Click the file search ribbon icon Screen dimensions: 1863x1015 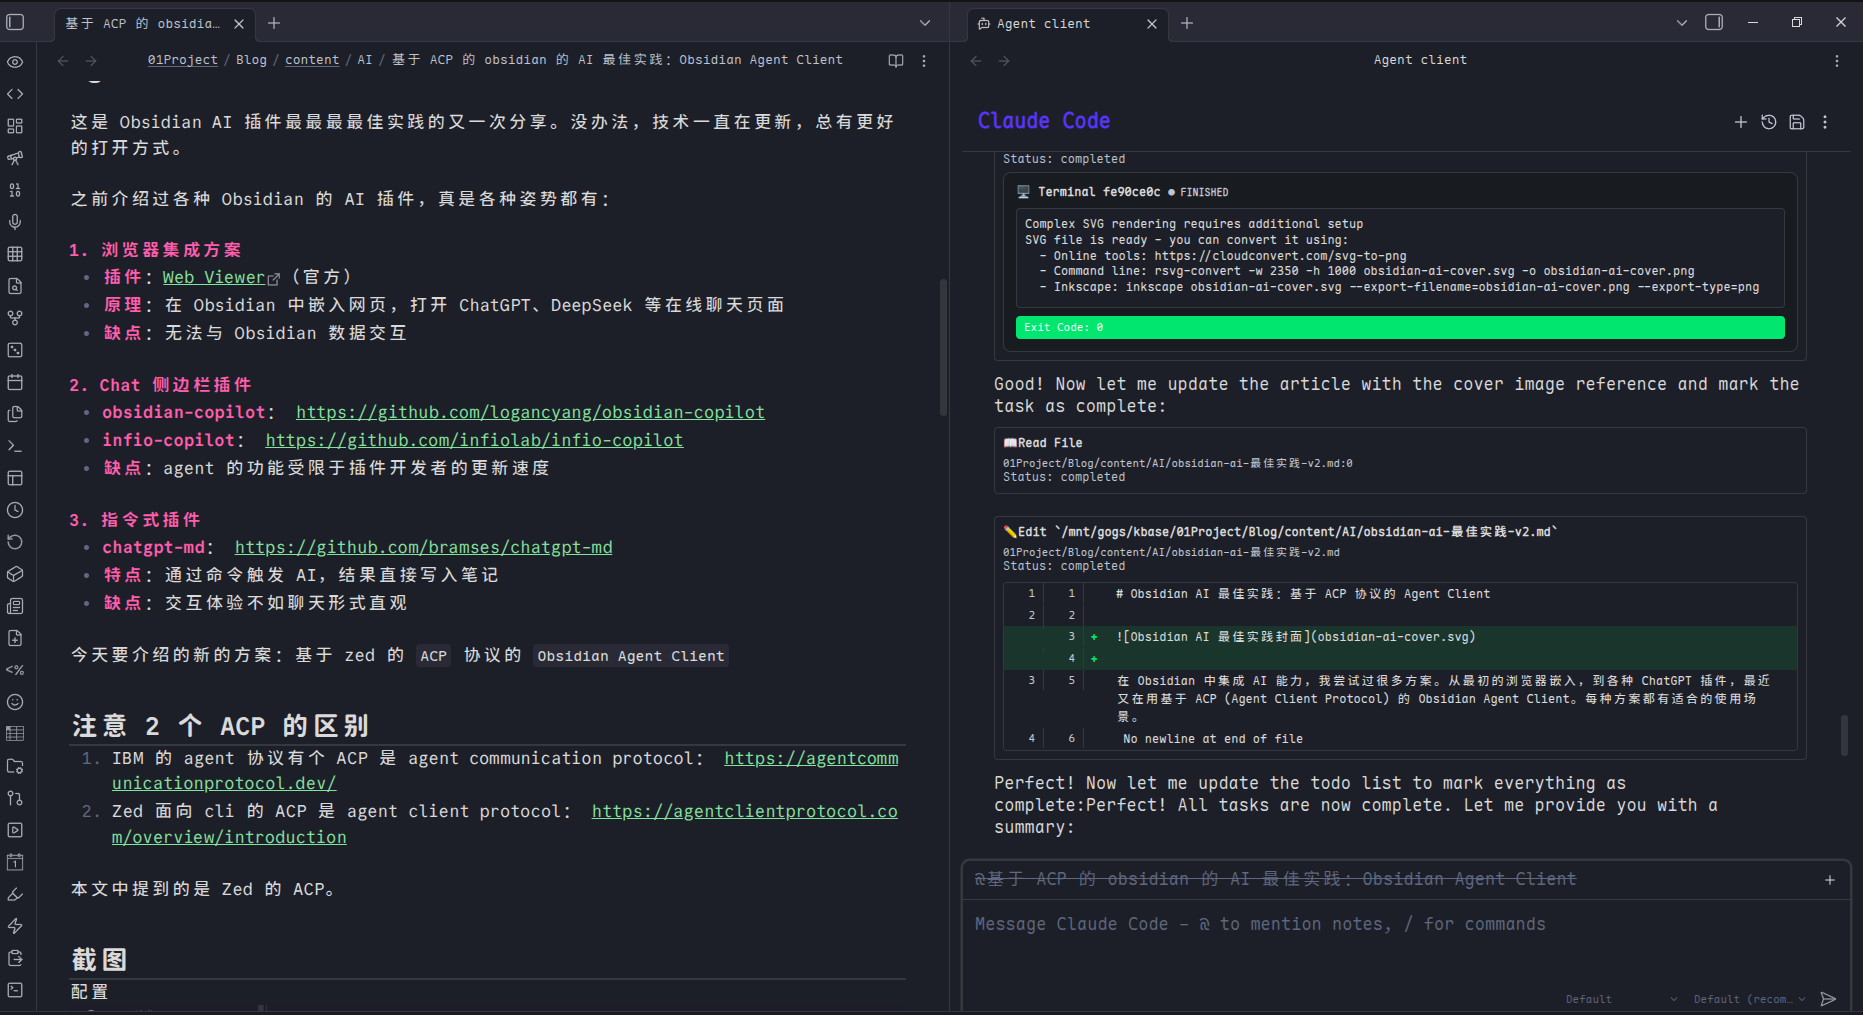pyautogui.click(x=15, y=286)
